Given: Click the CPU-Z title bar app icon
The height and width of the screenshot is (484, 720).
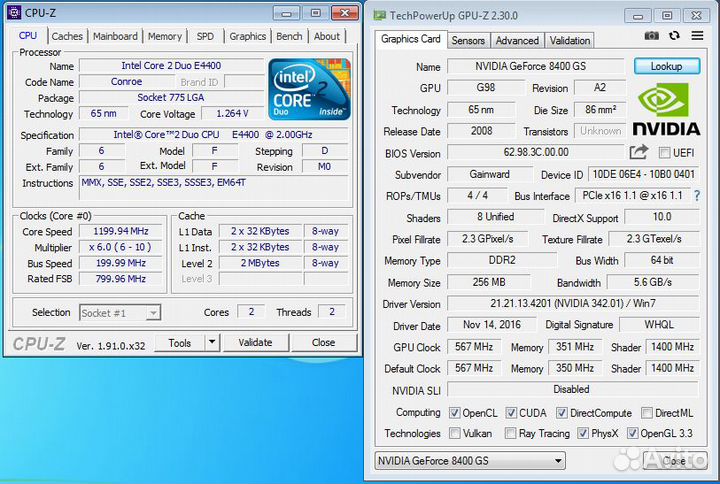Looking at the screenshot, I should click(14, 12).
